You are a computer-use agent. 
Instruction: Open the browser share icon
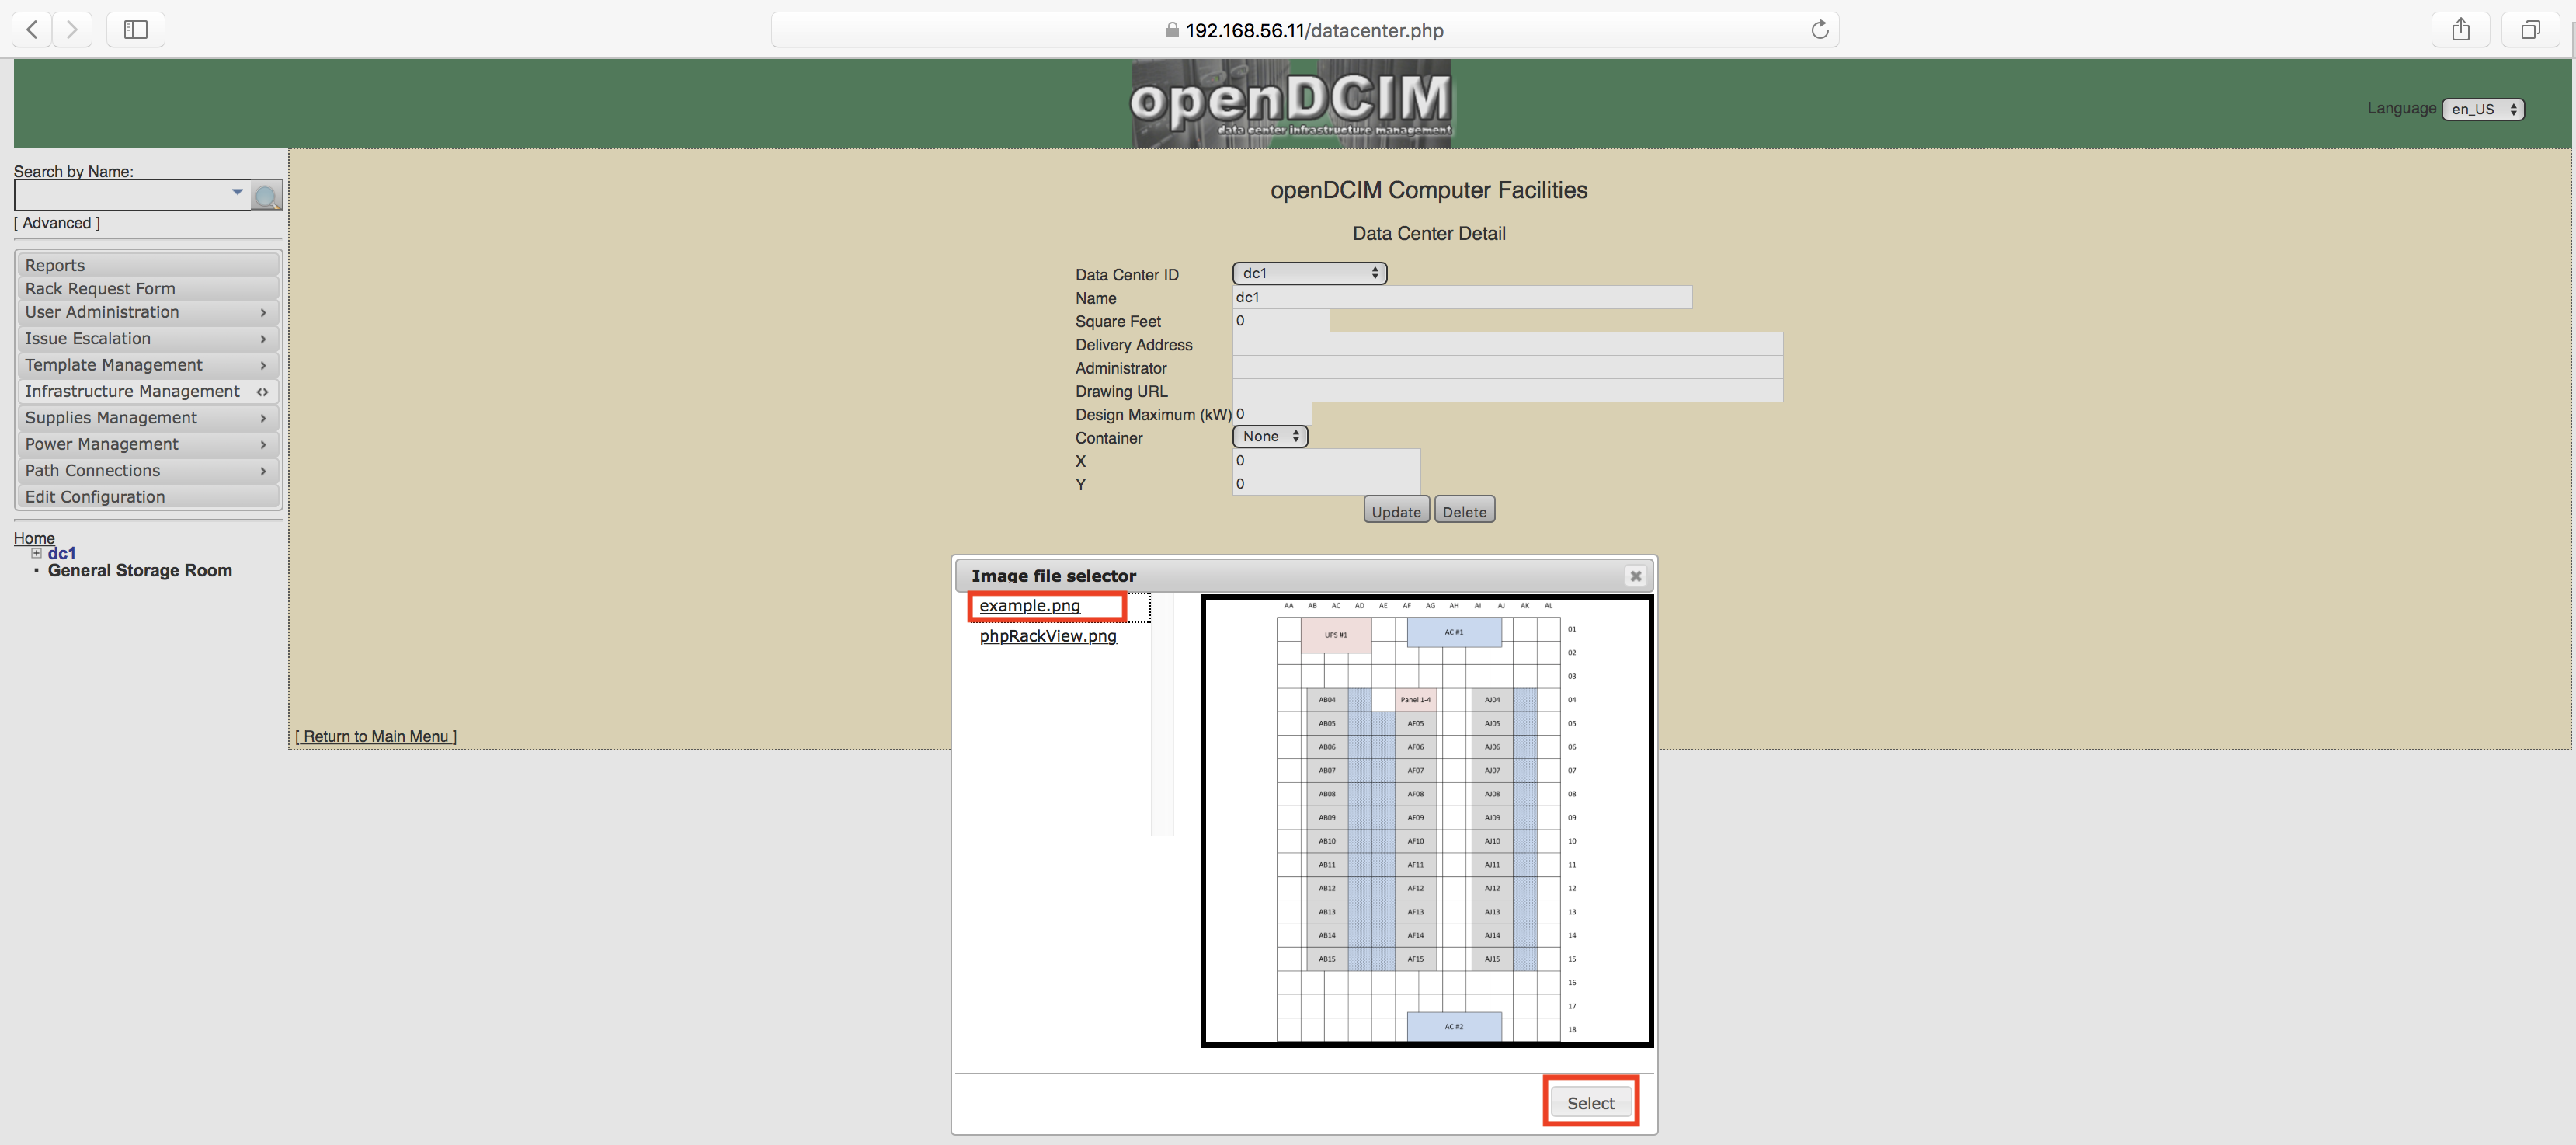[x=2461, y=30]
